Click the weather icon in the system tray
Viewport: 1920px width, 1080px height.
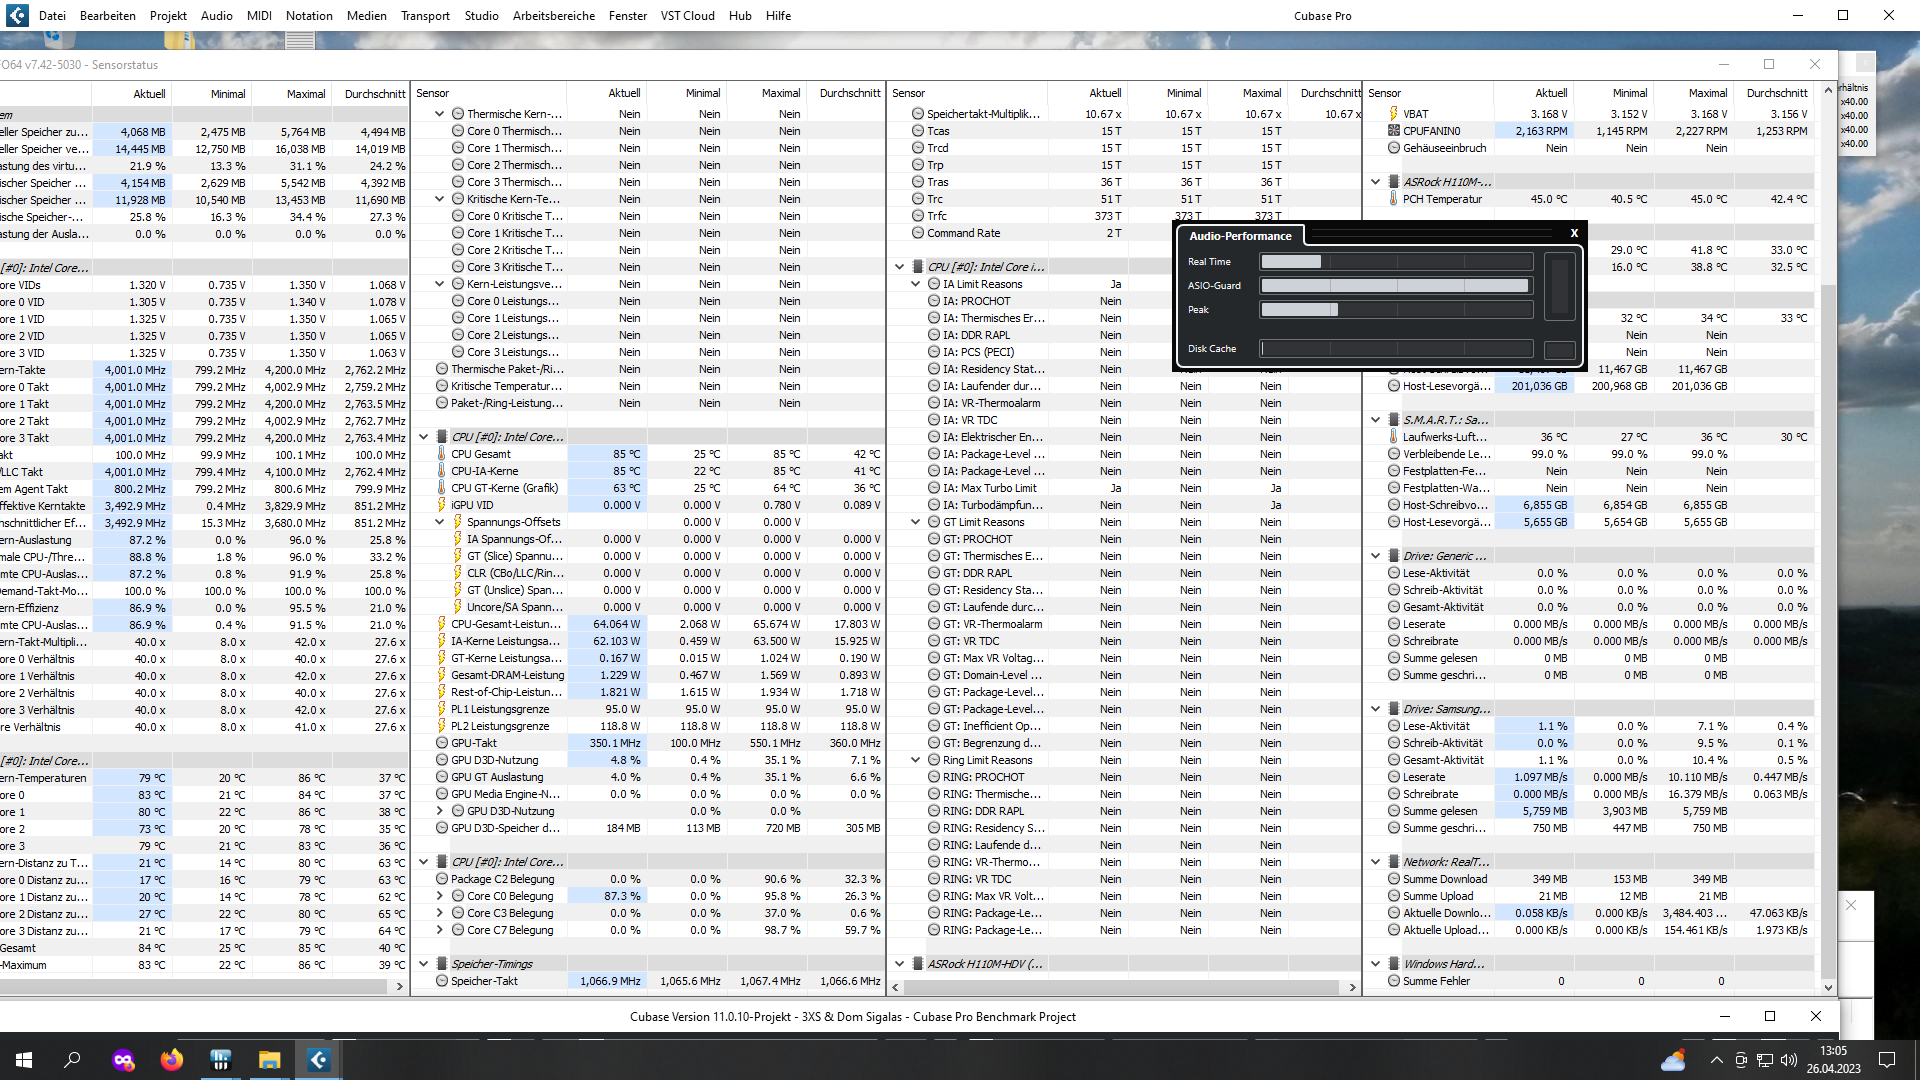click(1673, 1060)
